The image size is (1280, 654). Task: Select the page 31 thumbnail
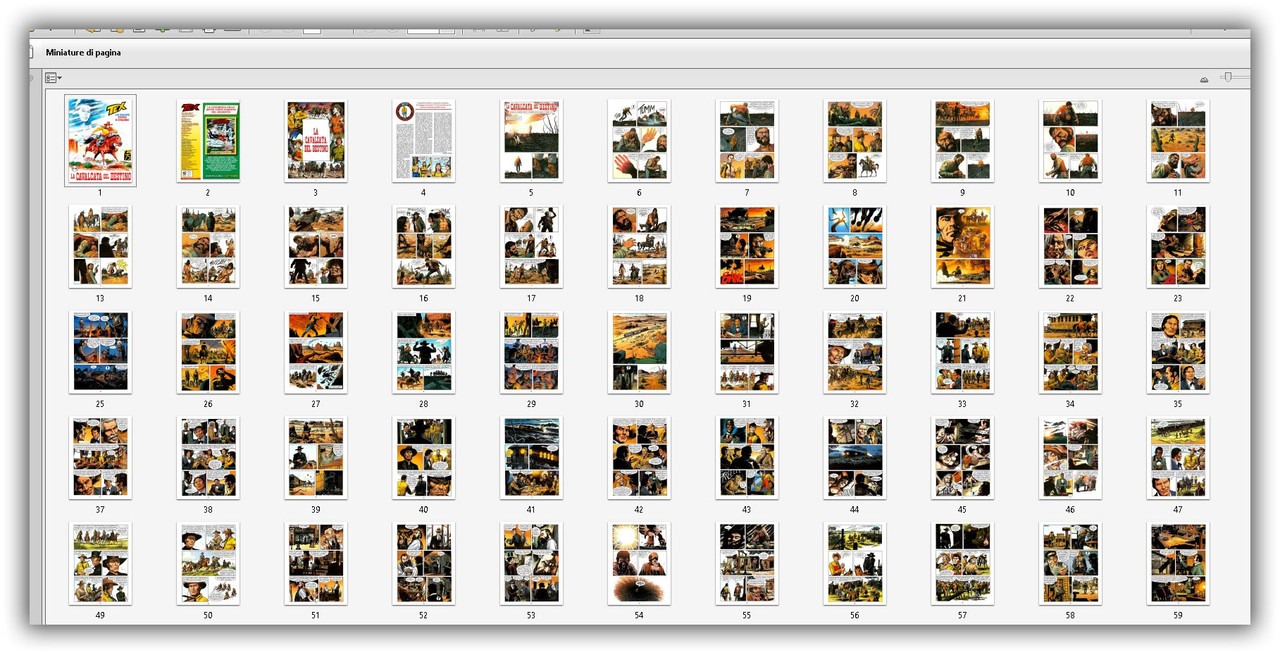[747, 352]
